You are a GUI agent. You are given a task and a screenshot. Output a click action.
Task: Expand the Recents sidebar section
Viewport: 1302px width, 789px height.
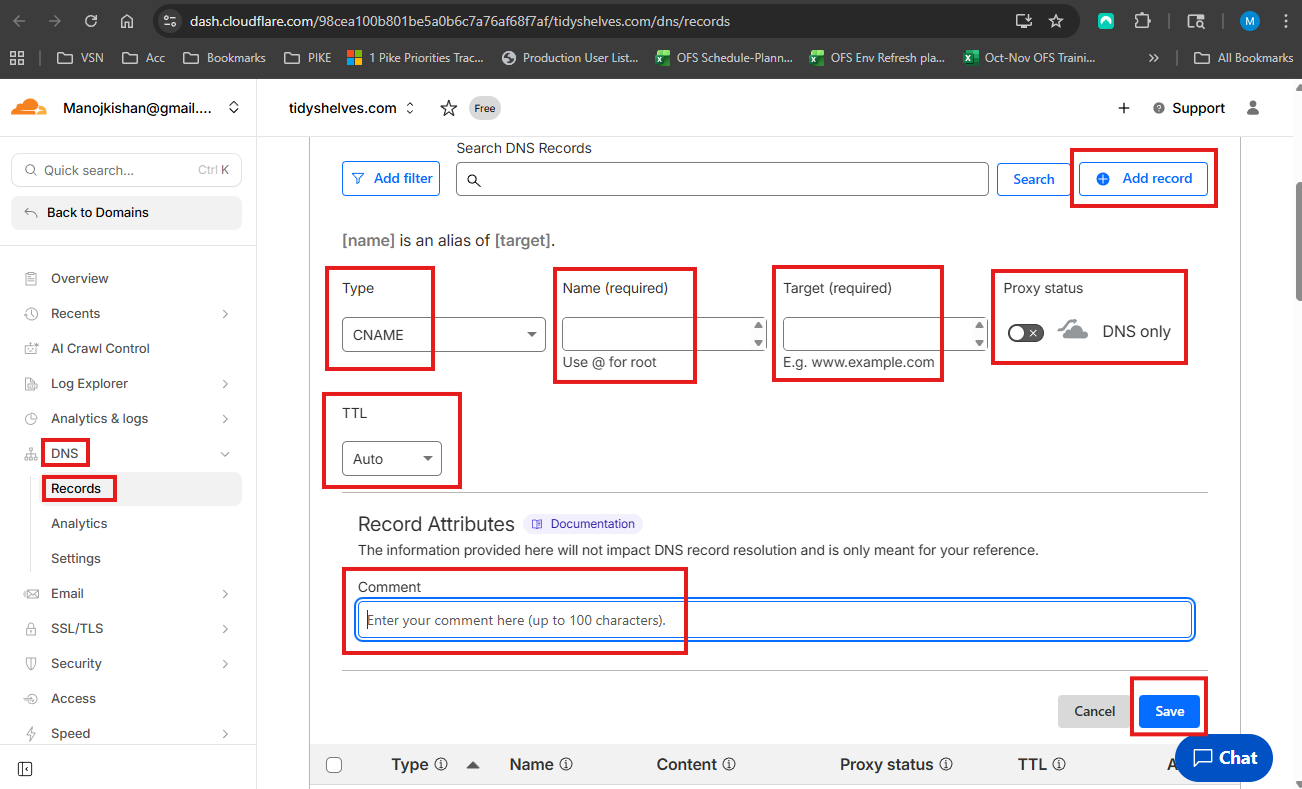225,314
